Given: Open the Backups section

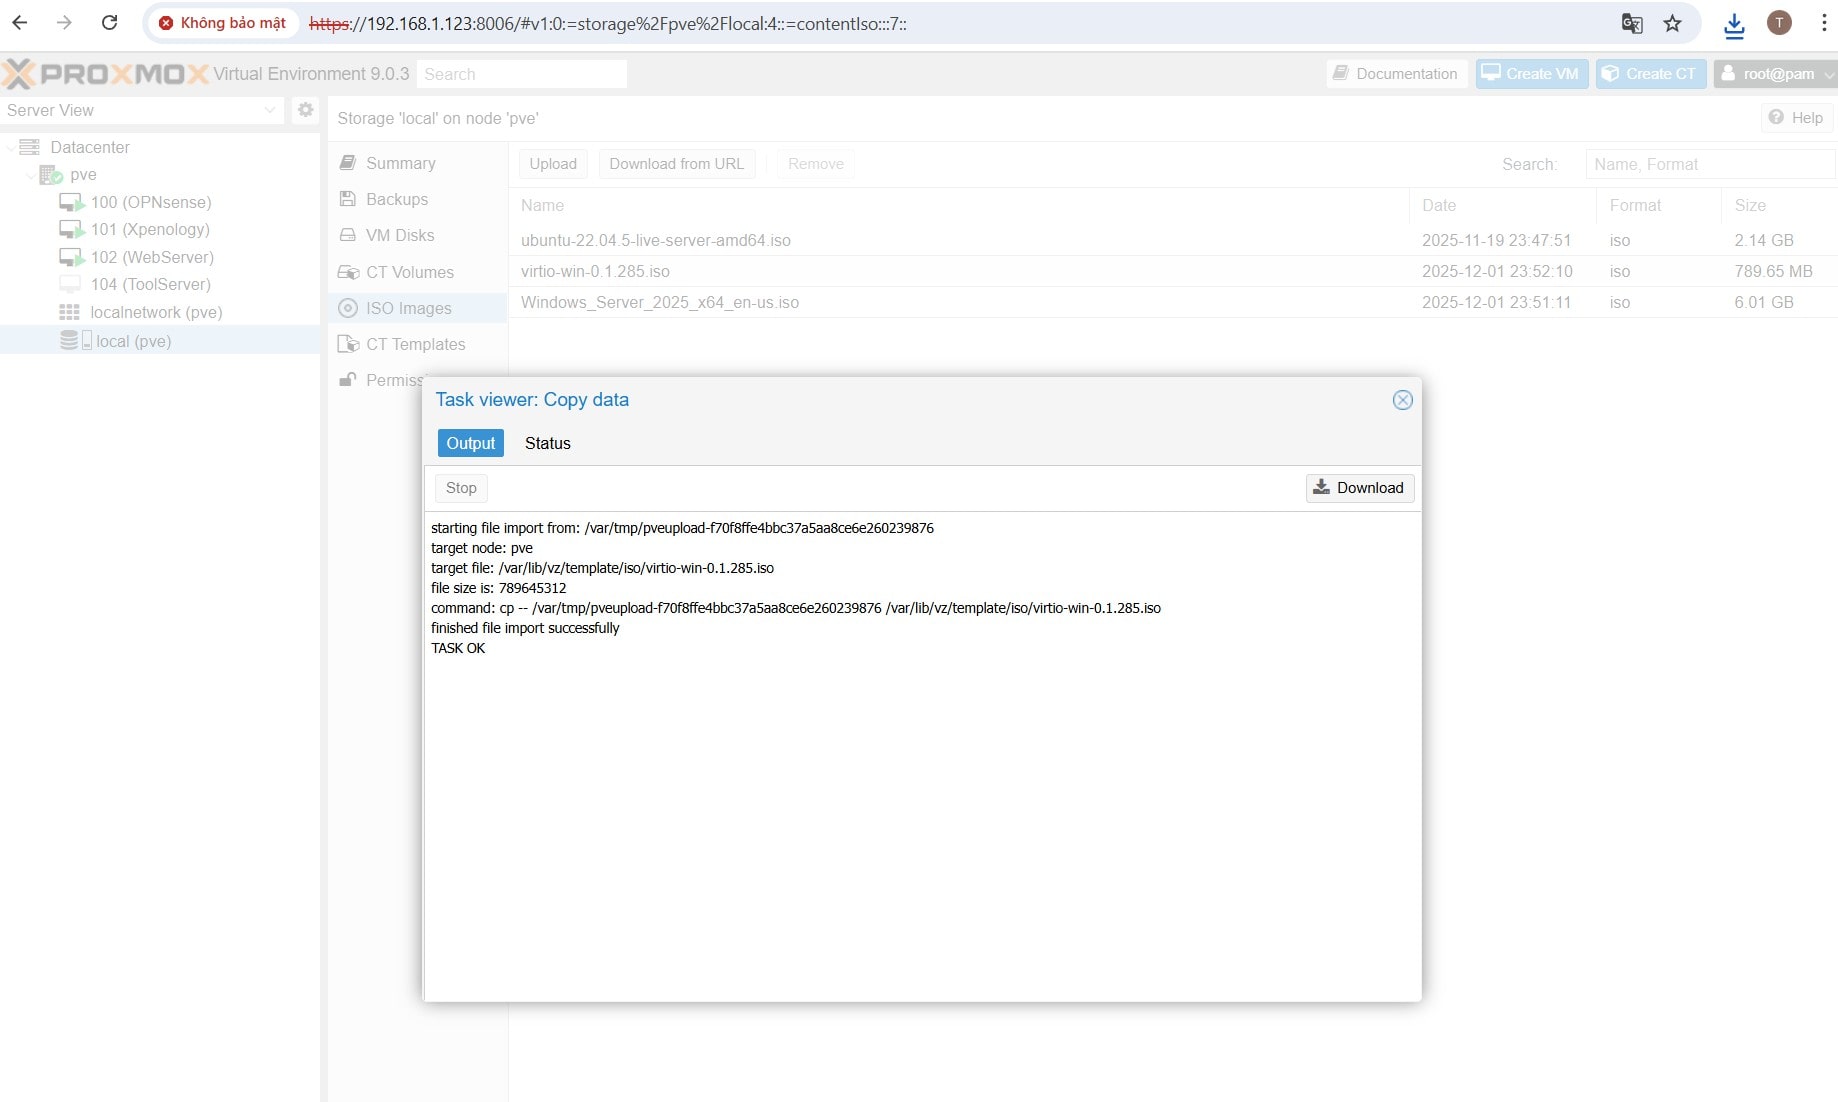Looking at the screenshot, I should [x=396, y=199].
